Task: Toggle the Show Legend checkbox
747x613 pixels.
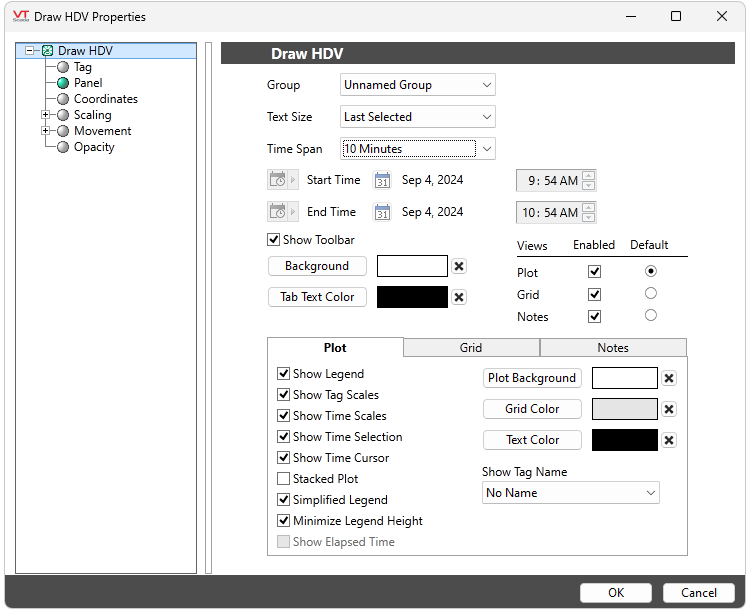Action: tap(283, 373)
